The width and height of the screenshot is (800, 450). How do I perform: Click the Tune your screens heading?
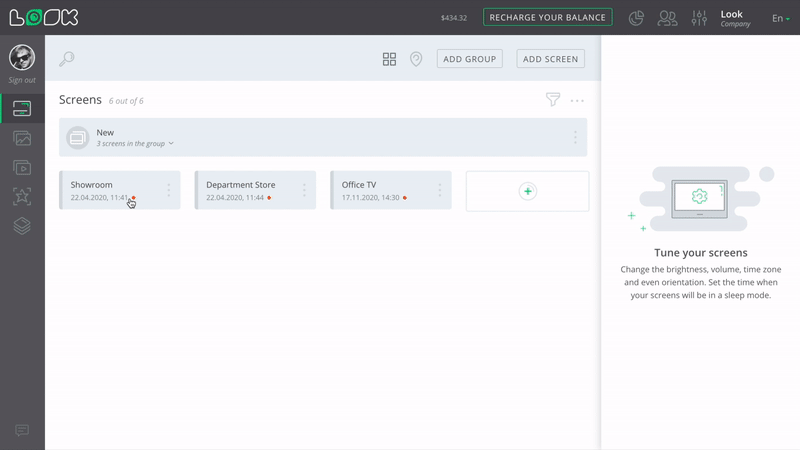coord(701,253)
